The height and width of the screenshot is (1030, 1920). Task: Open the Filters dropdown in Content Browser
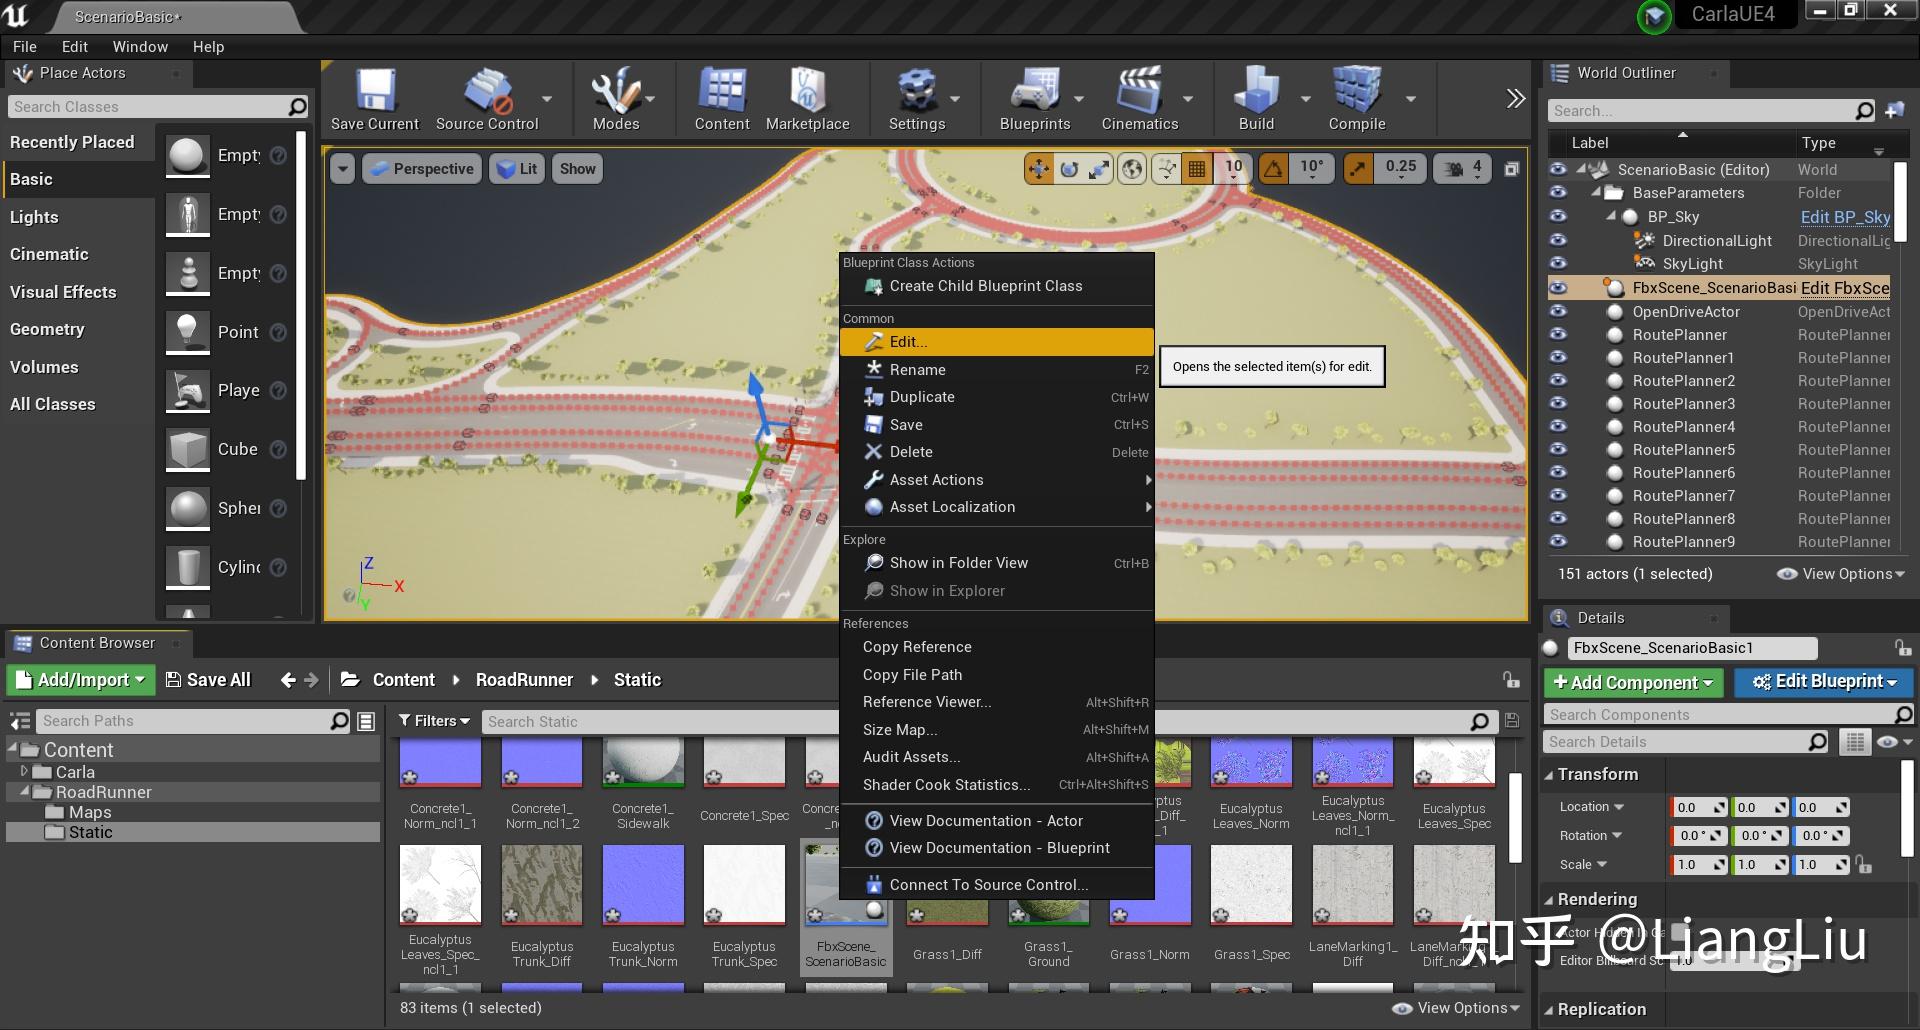click(x=434, y=721)
